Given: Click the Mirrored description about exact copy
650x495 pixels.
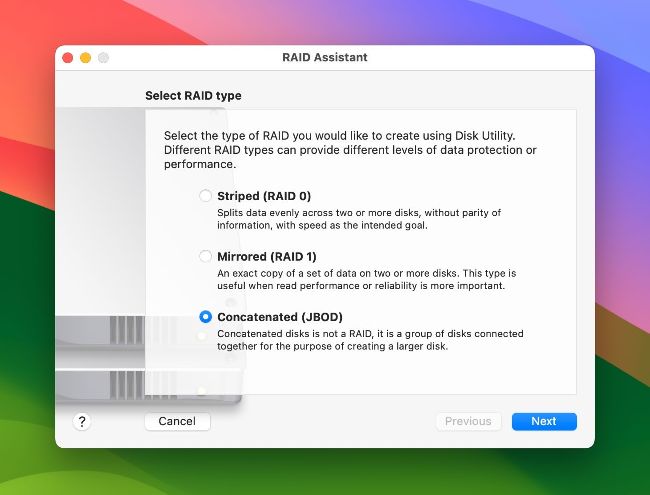Looking at the screenshot, I should pos(366,279).
